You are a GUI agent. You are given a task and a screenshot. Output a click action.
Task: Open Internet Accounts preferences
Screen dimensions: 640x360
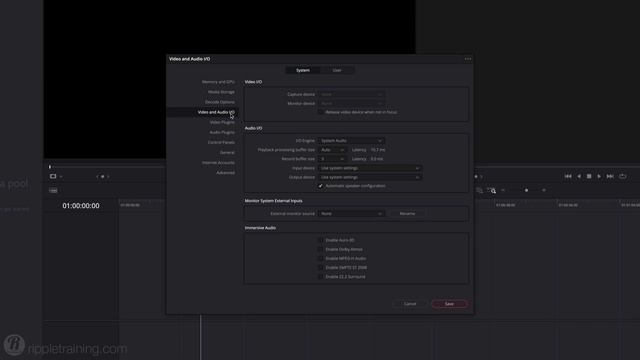click(218, 163)
